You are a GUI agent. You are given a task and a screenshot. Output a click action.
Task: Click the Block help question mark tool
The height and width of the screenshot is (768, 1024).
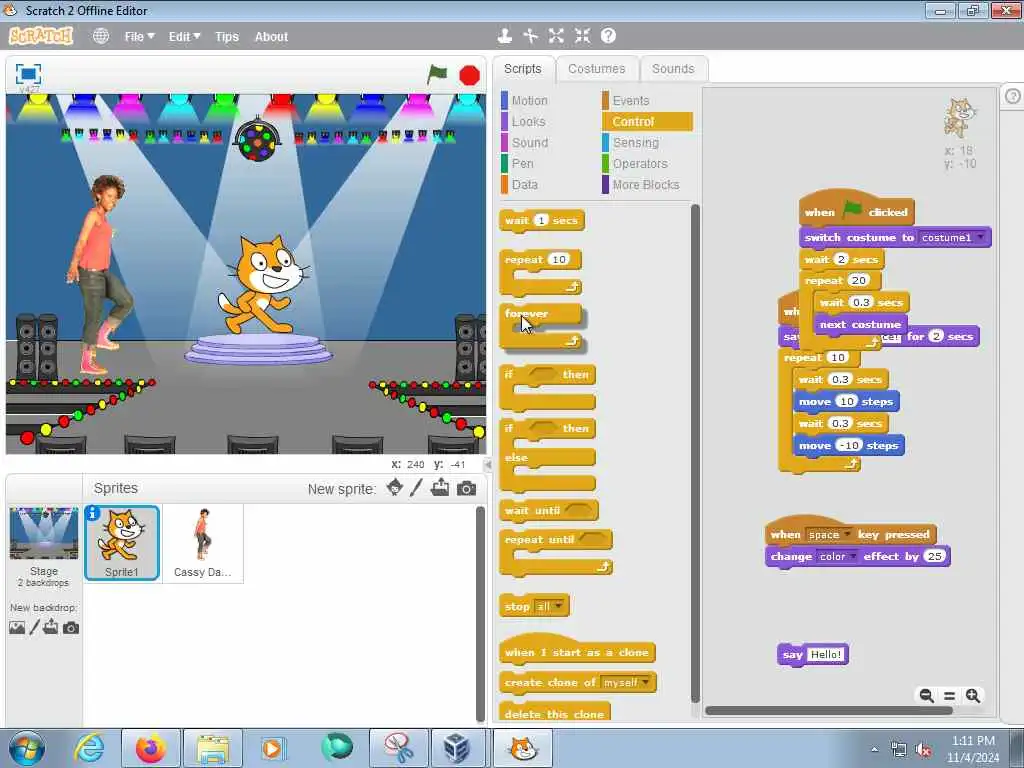pos(608,36)
